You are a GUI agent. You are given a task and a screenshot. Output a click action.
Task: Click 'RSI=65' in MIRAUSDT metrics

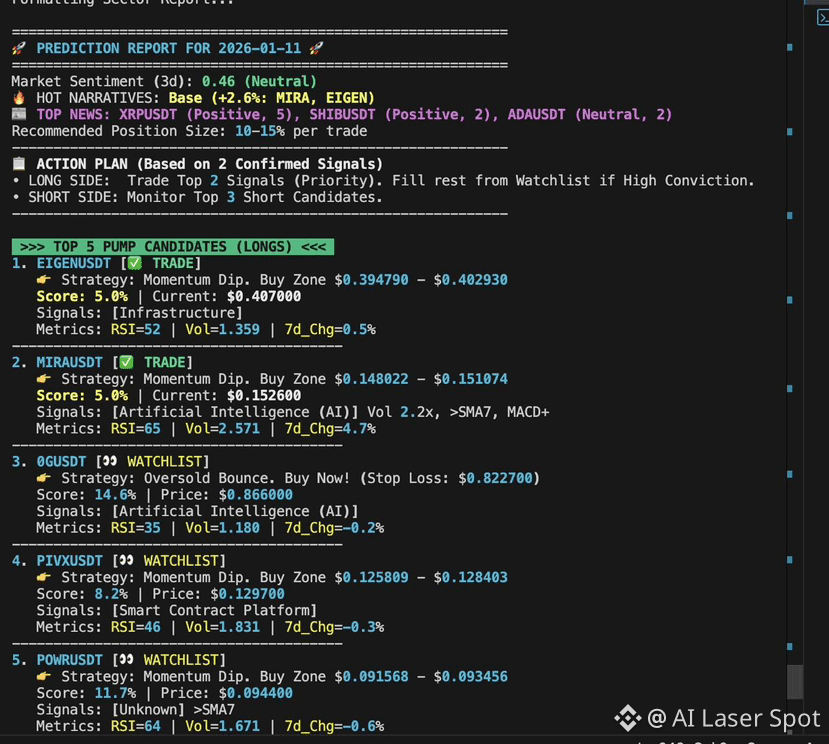pos(135,428)
